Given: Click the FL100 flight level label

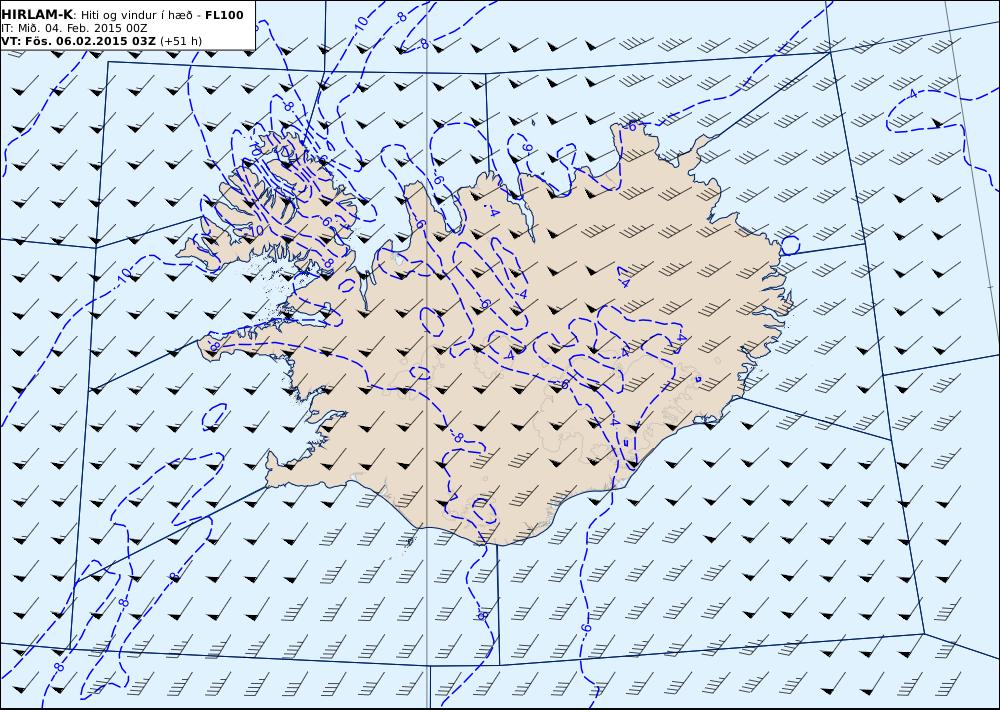Looking at the screenshot, I should 224,15.
